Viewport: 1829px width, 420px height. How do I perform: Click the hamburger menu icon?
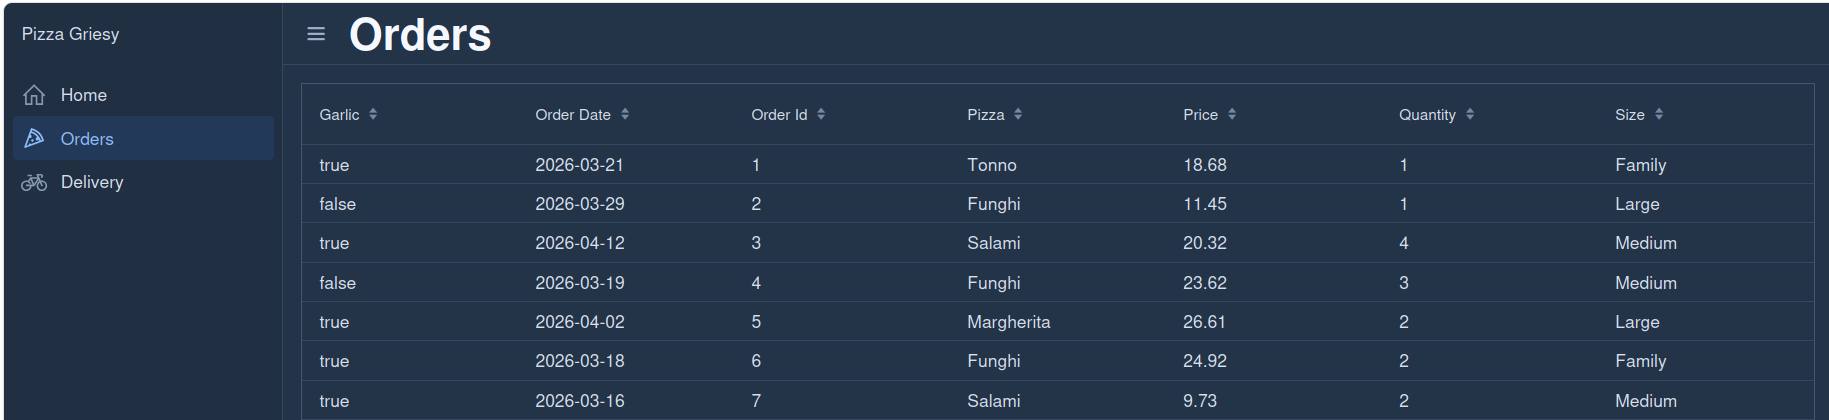click(x=316, y=34)
